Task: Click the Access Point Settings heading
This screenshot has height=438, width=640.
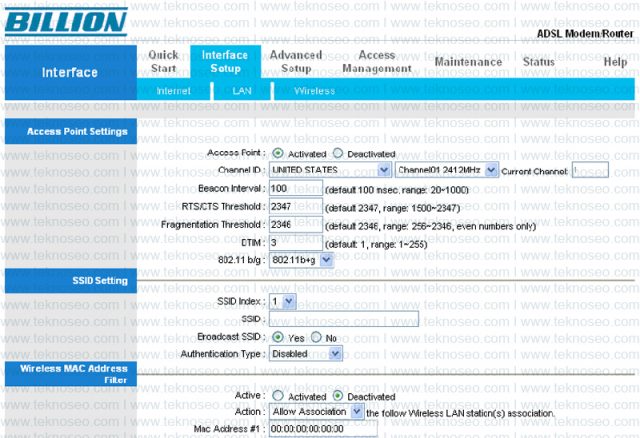Action: (77, 131)
